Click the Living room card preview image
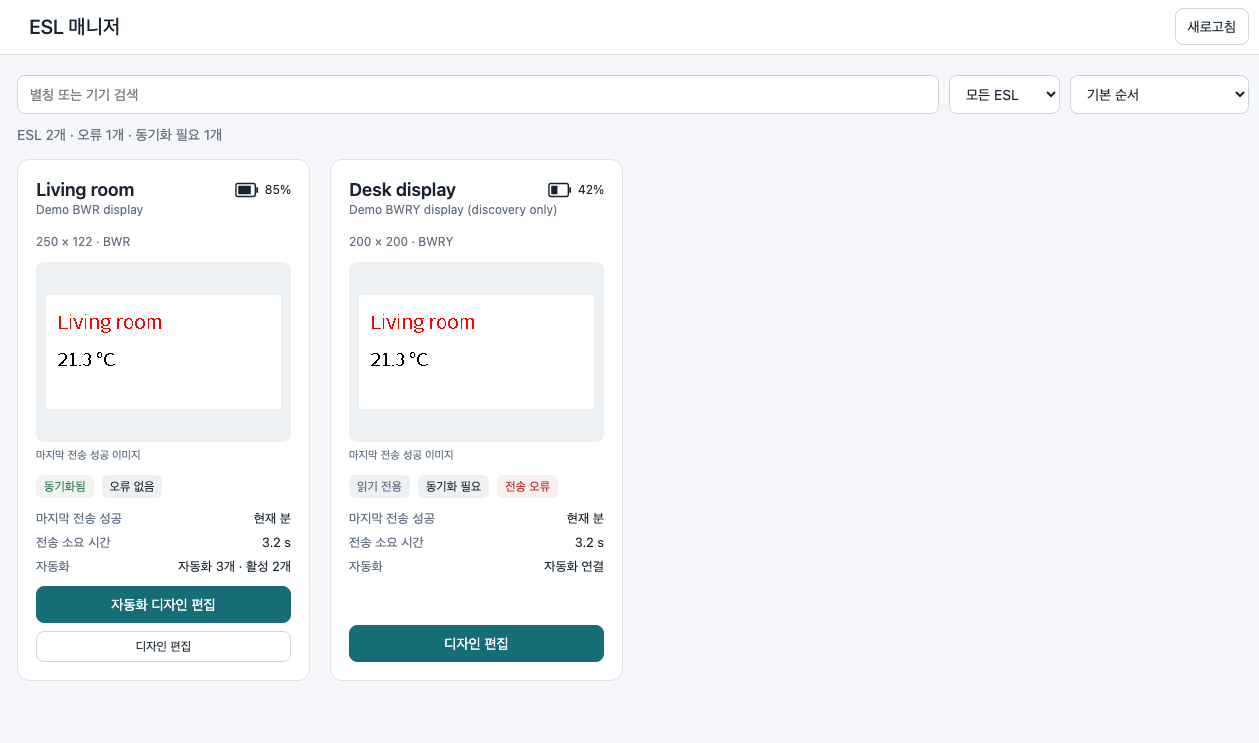The width and height of the screenshot is (1259, 743). tap(163, 352)
